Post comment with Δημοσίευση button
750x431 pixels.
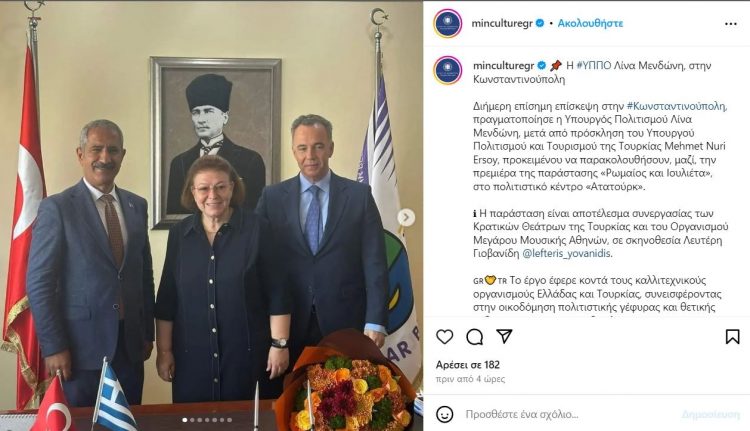point(711,414)
